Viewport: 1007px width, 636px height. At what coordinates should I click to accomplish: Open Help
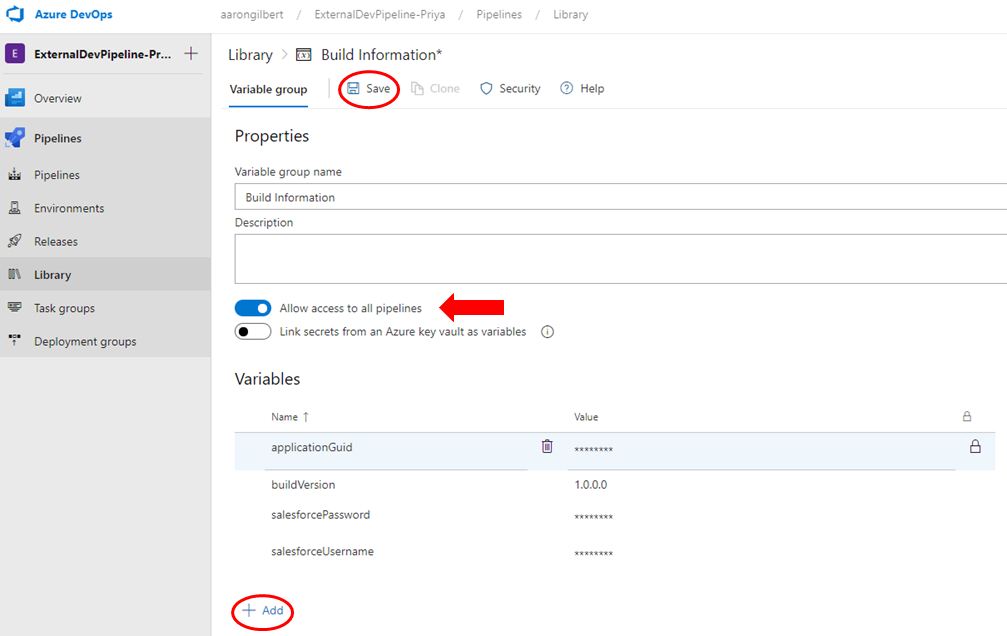(582, 89)
